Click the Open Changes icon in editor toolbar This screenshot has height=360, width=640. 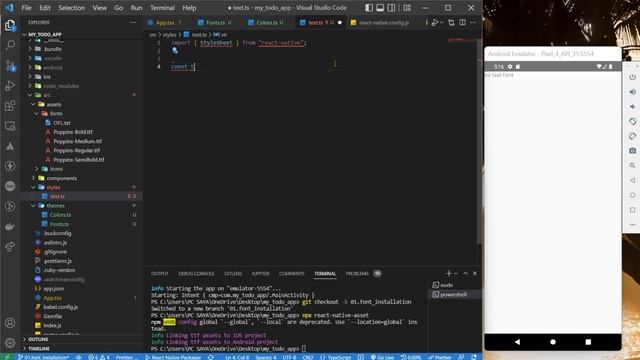point(451,22)
